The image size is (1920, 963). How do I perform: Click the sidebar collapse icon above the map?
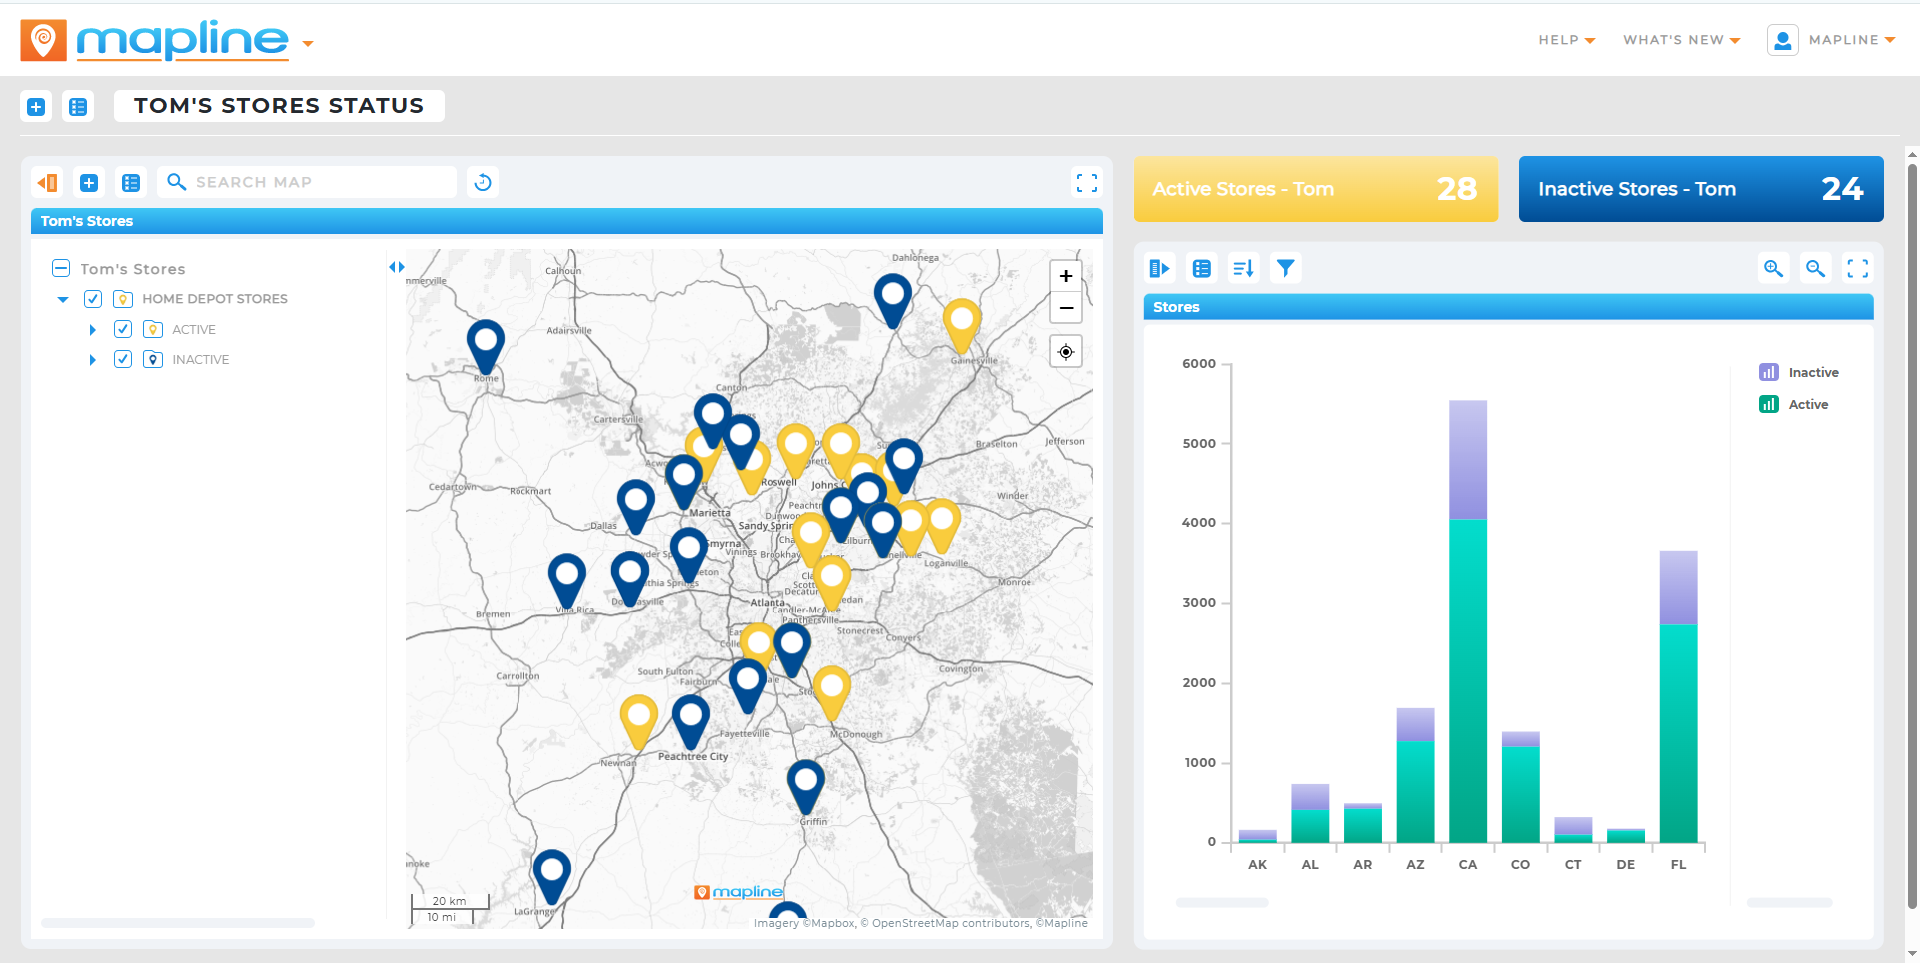click(x=46, y=182)
